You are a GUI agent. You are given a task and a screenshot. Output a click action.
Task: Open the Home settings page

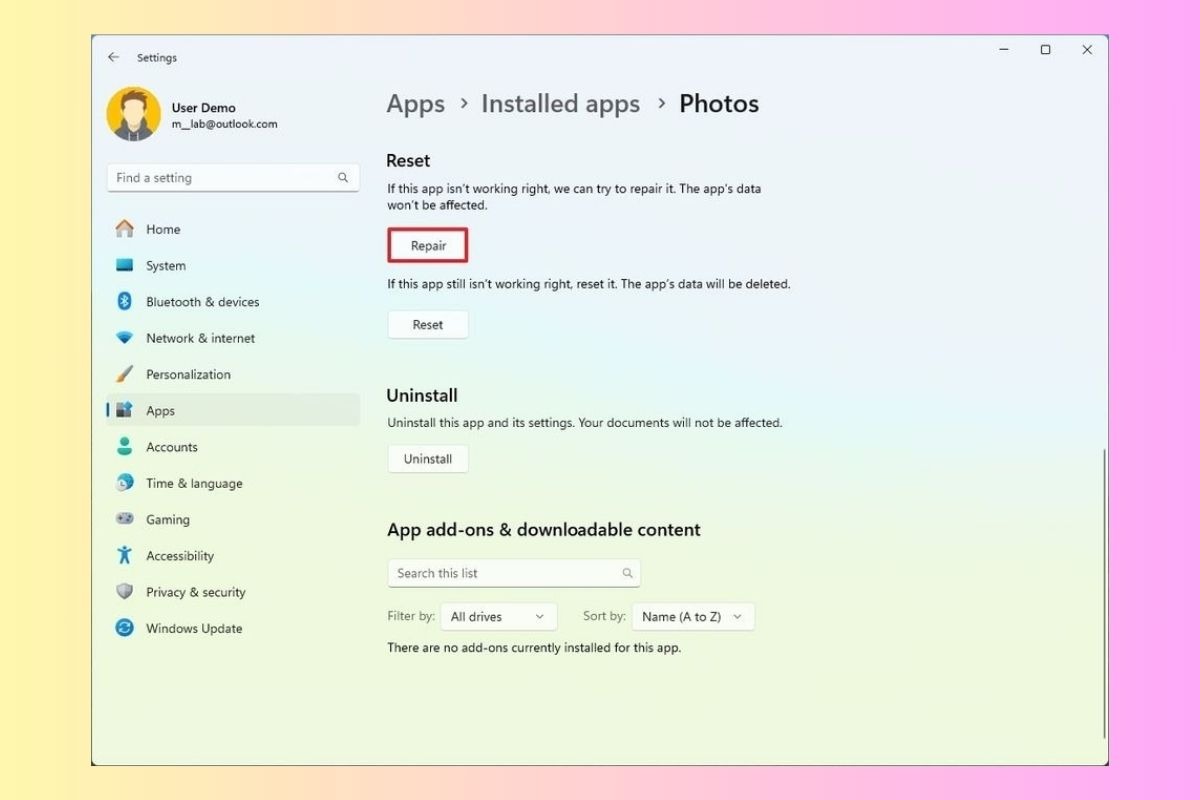pyautogui.click(x=232, y=229)
